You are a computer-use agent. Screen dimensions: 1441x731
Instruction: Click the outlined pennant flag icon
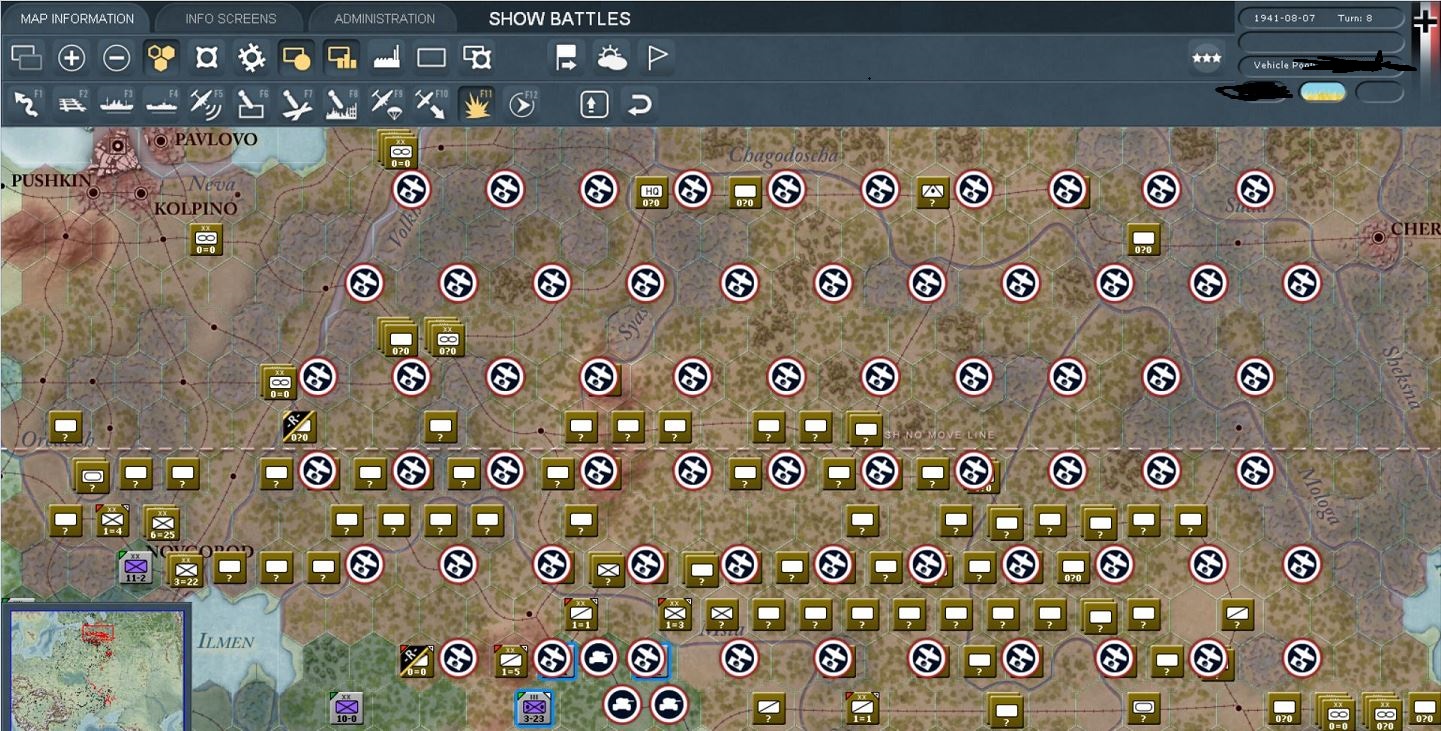point(657,58)
